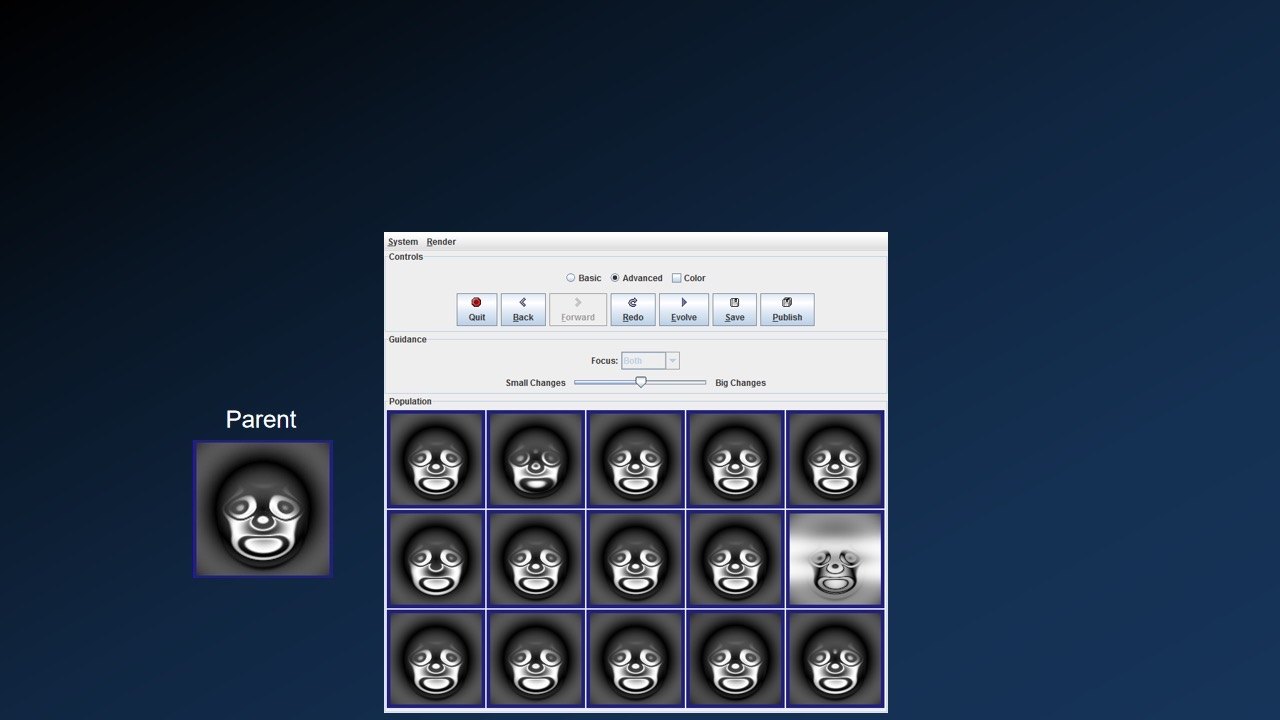Publish the selected image
The height and width of the screenshot is (720, 1280).
[787, 309]
